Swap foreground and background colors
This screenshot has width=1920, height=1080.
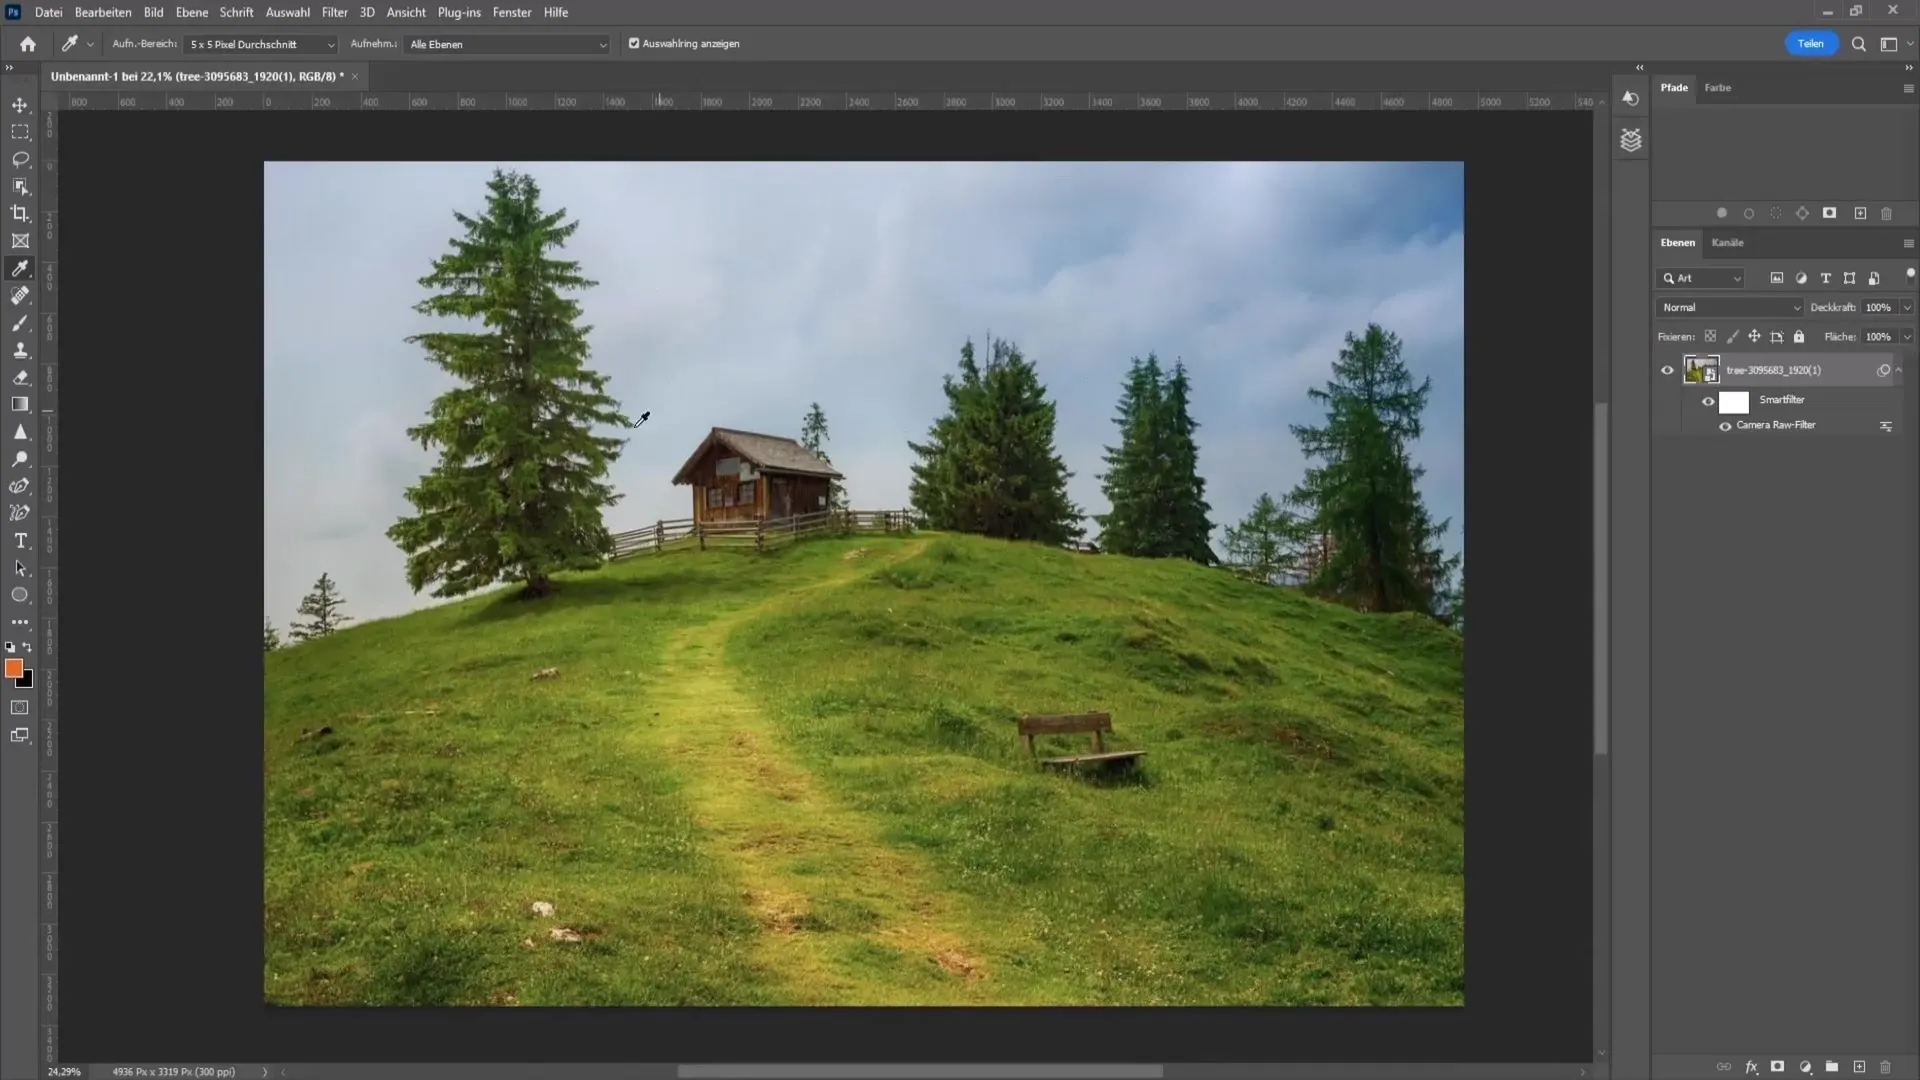[x=27, y=647]
